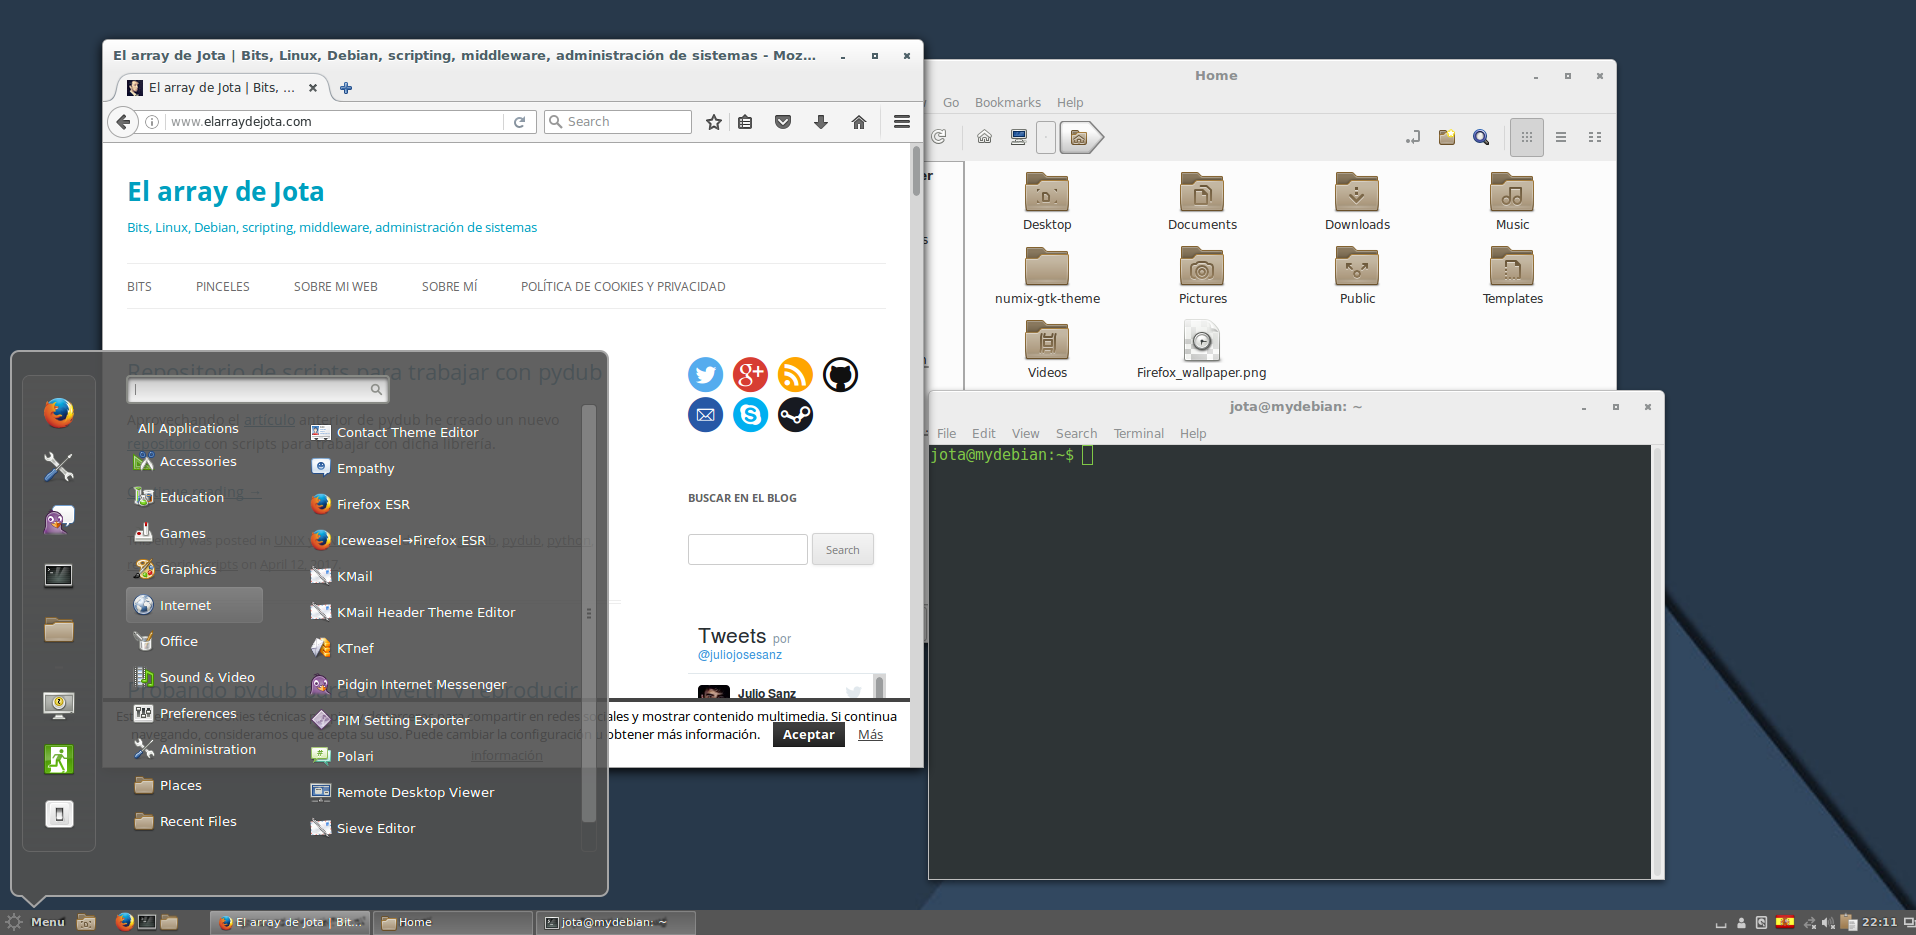1916x935 pixels.
Task: Open Firefox hamburger menu
Action: [x=902, y=122]
